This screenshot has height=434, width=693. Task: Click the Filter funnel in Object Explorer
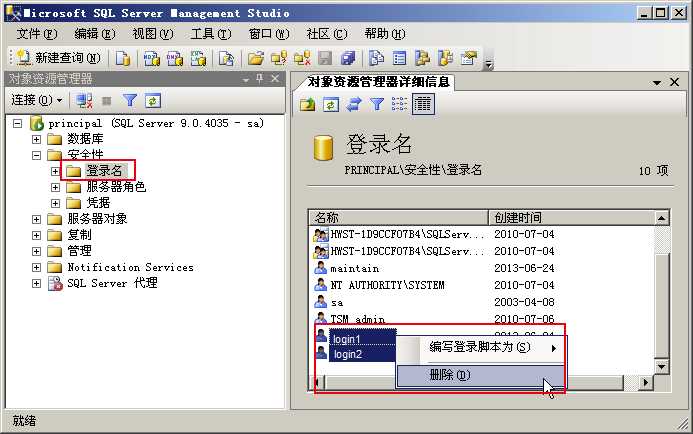129,101
